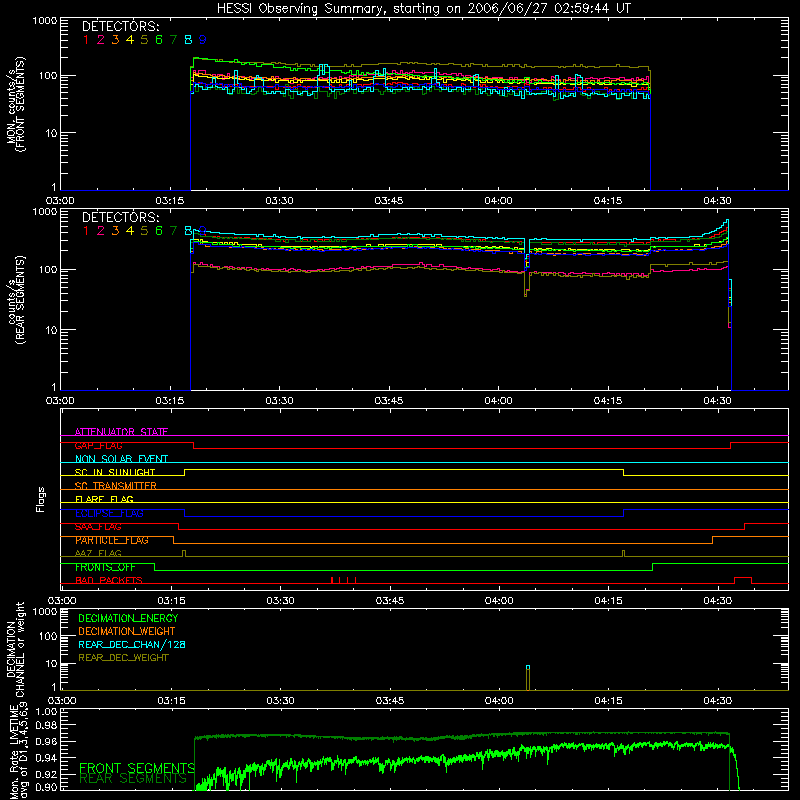
Task: Click the decimation spike near 04:04
Action: (x=528, y=678)
